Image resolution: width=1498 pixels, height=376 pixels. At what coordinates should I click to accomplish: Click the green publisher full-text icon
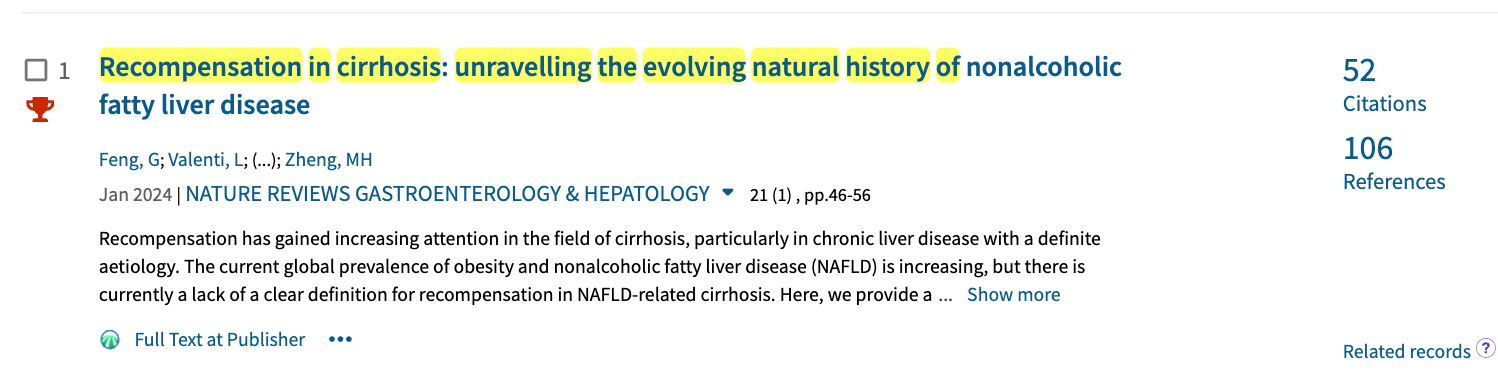point(110,340)
